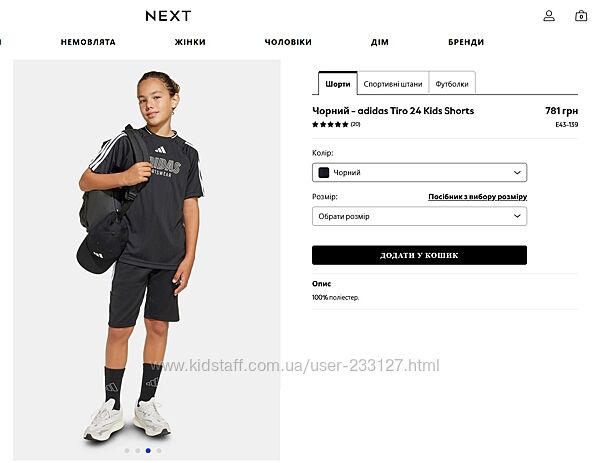Expand the Колір dropdown showing Чорний
The height and width of the screenshot is (463, 600).
click(x=419, y=173)
